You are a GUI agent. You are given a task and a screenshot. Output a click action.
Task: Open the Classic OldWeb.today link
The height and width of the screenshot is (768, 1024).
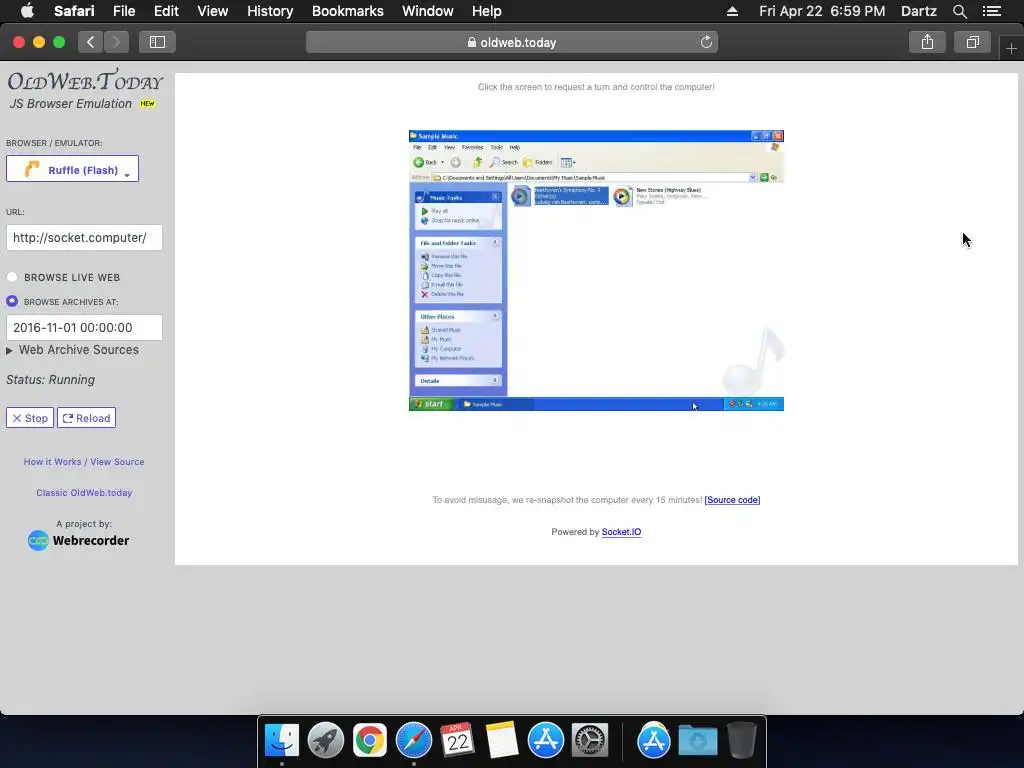coord(84,493)
